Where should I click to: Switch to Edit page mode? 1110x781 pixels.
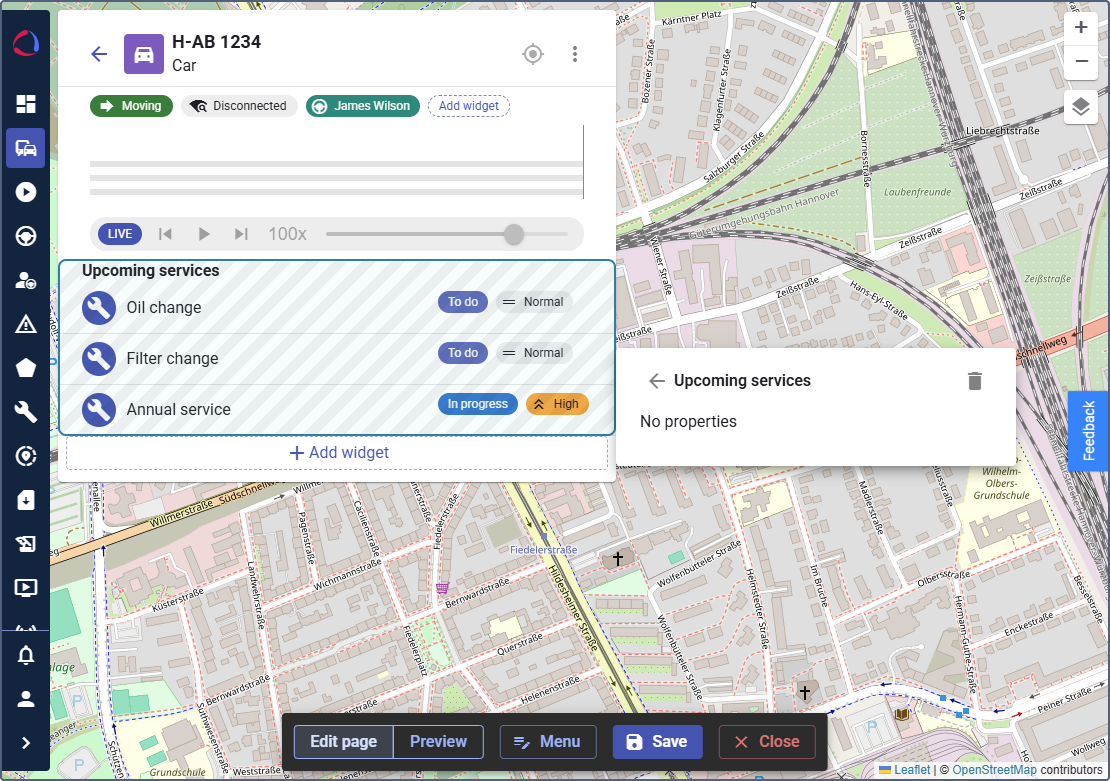point(343,742)
